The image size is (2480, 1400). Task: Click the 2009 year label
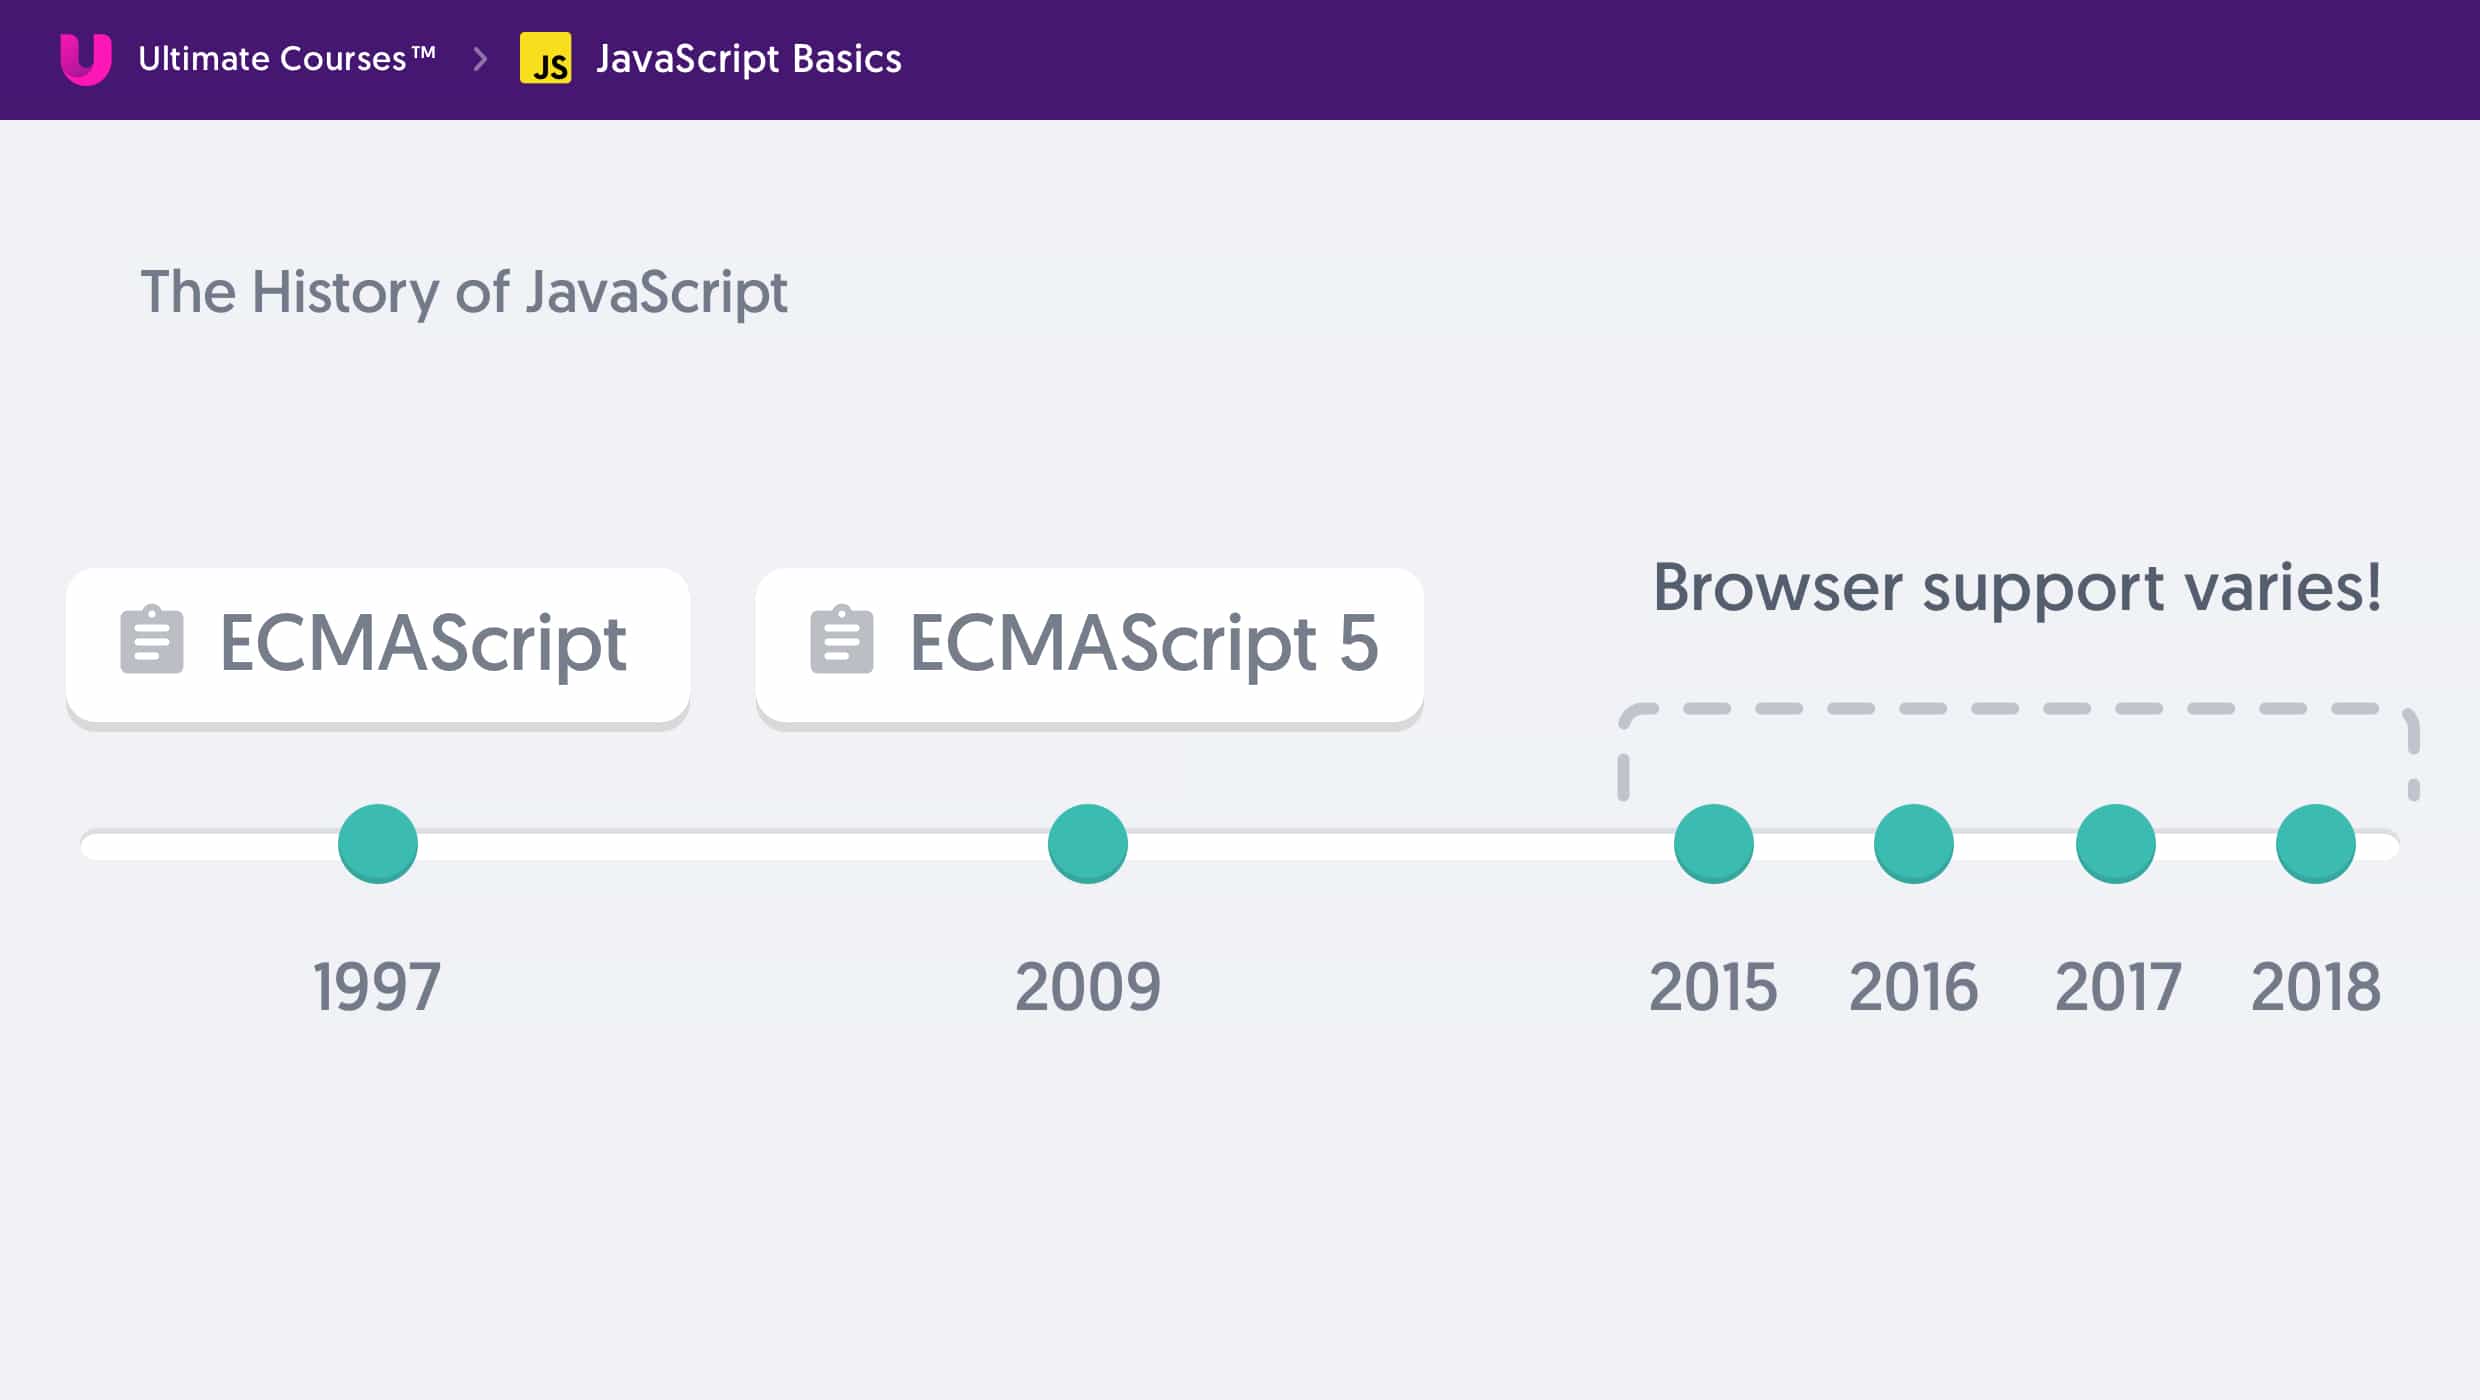click(x=1088, y=987)
